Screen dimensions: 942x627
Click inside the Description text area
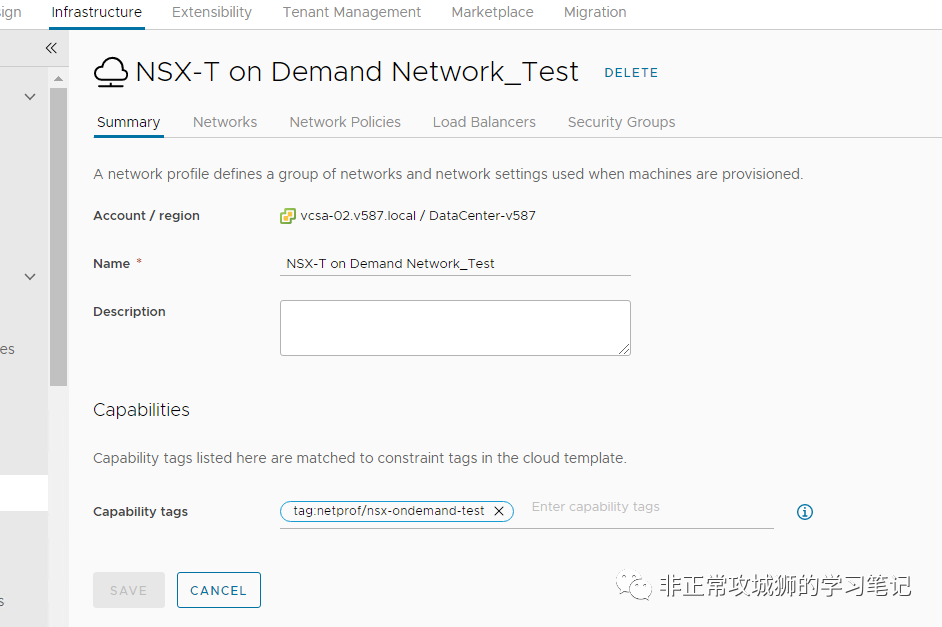tap(455, 328)
